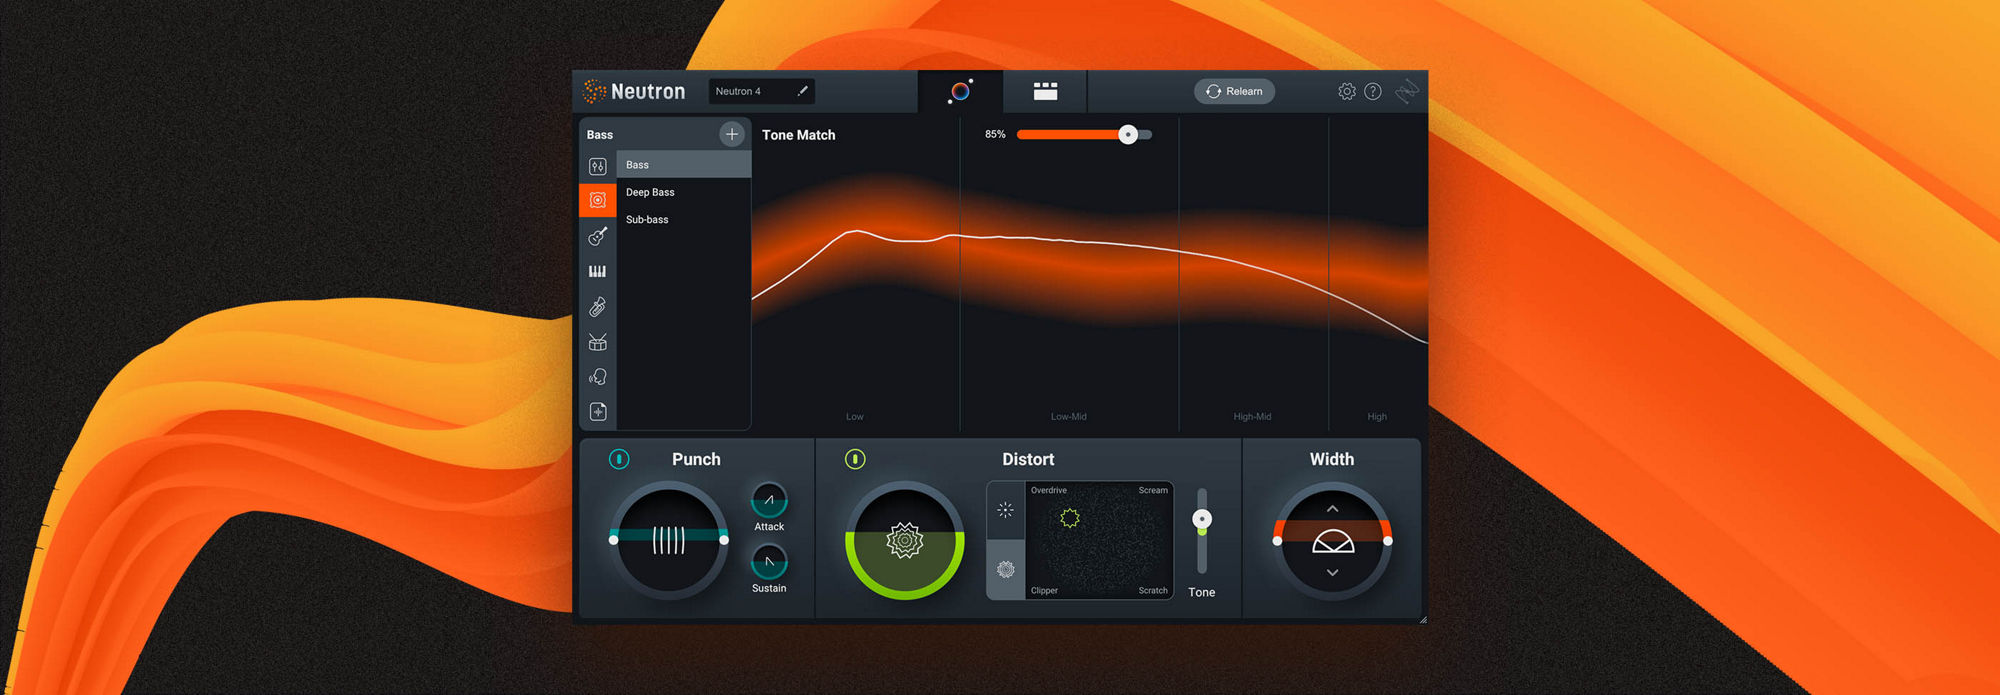This screenshot has width=2000, height=695.
Task: Toggle the Punch module power button
Action: pyautogui.click(x=619, y=459)
